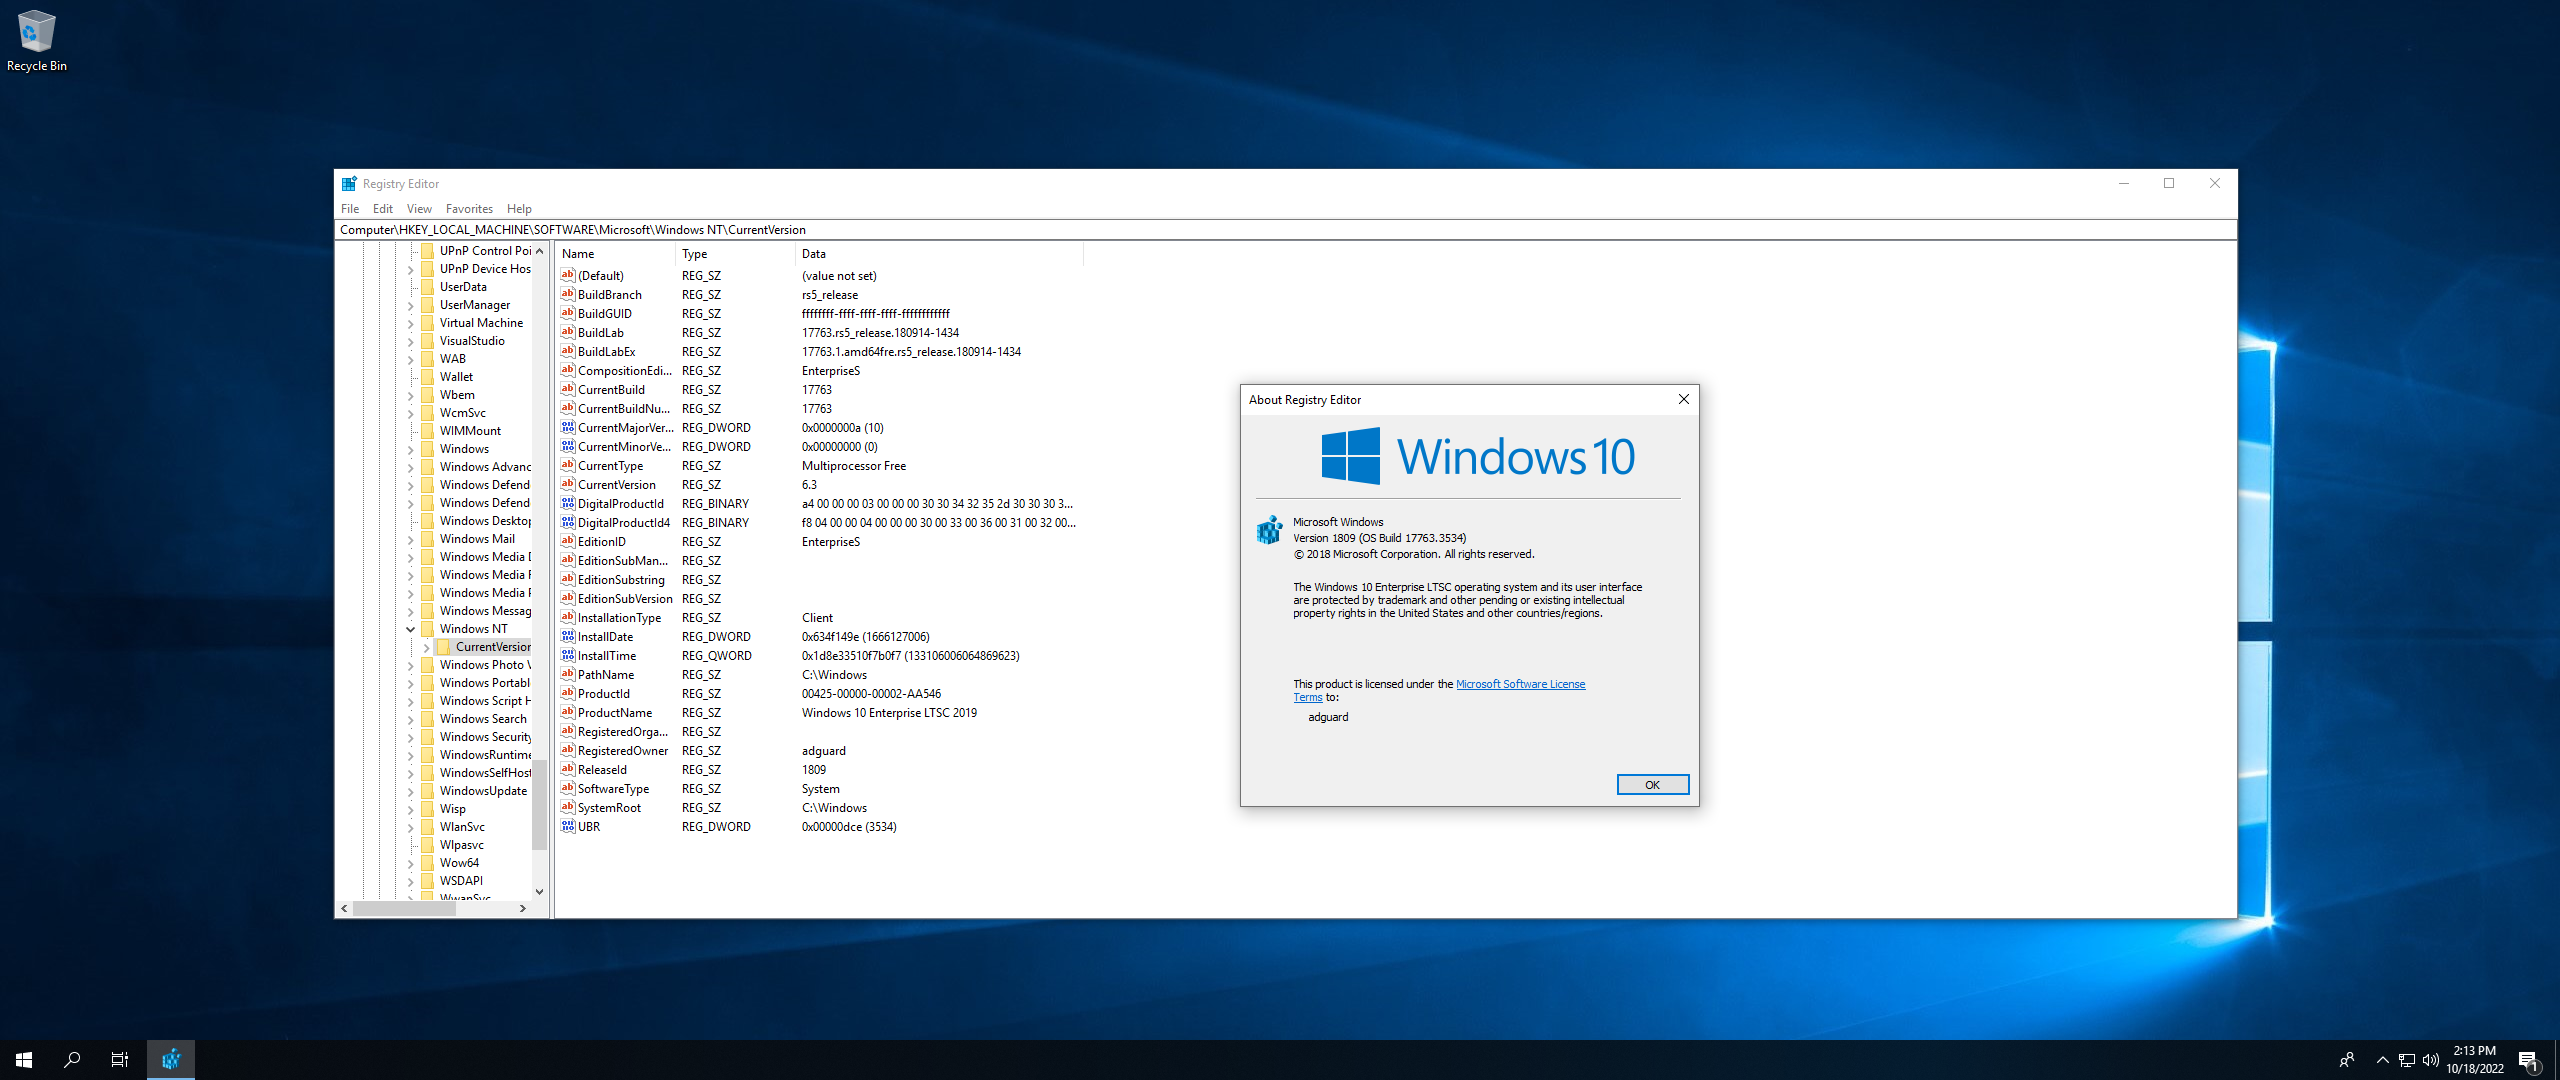Viewport: 2560px width, 1080px height.
Task: Expand the Windows Mail tree node
Action: [410, 539]
